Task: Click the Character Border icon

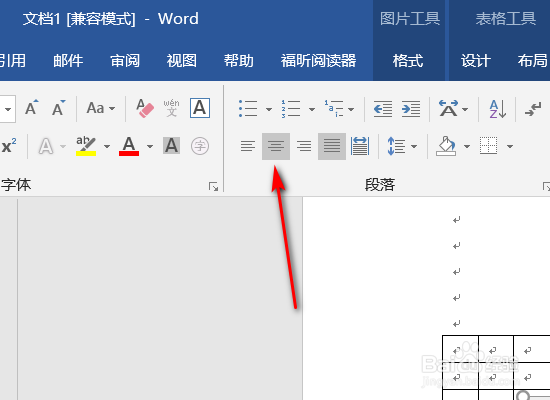Action: coord(200,108)
